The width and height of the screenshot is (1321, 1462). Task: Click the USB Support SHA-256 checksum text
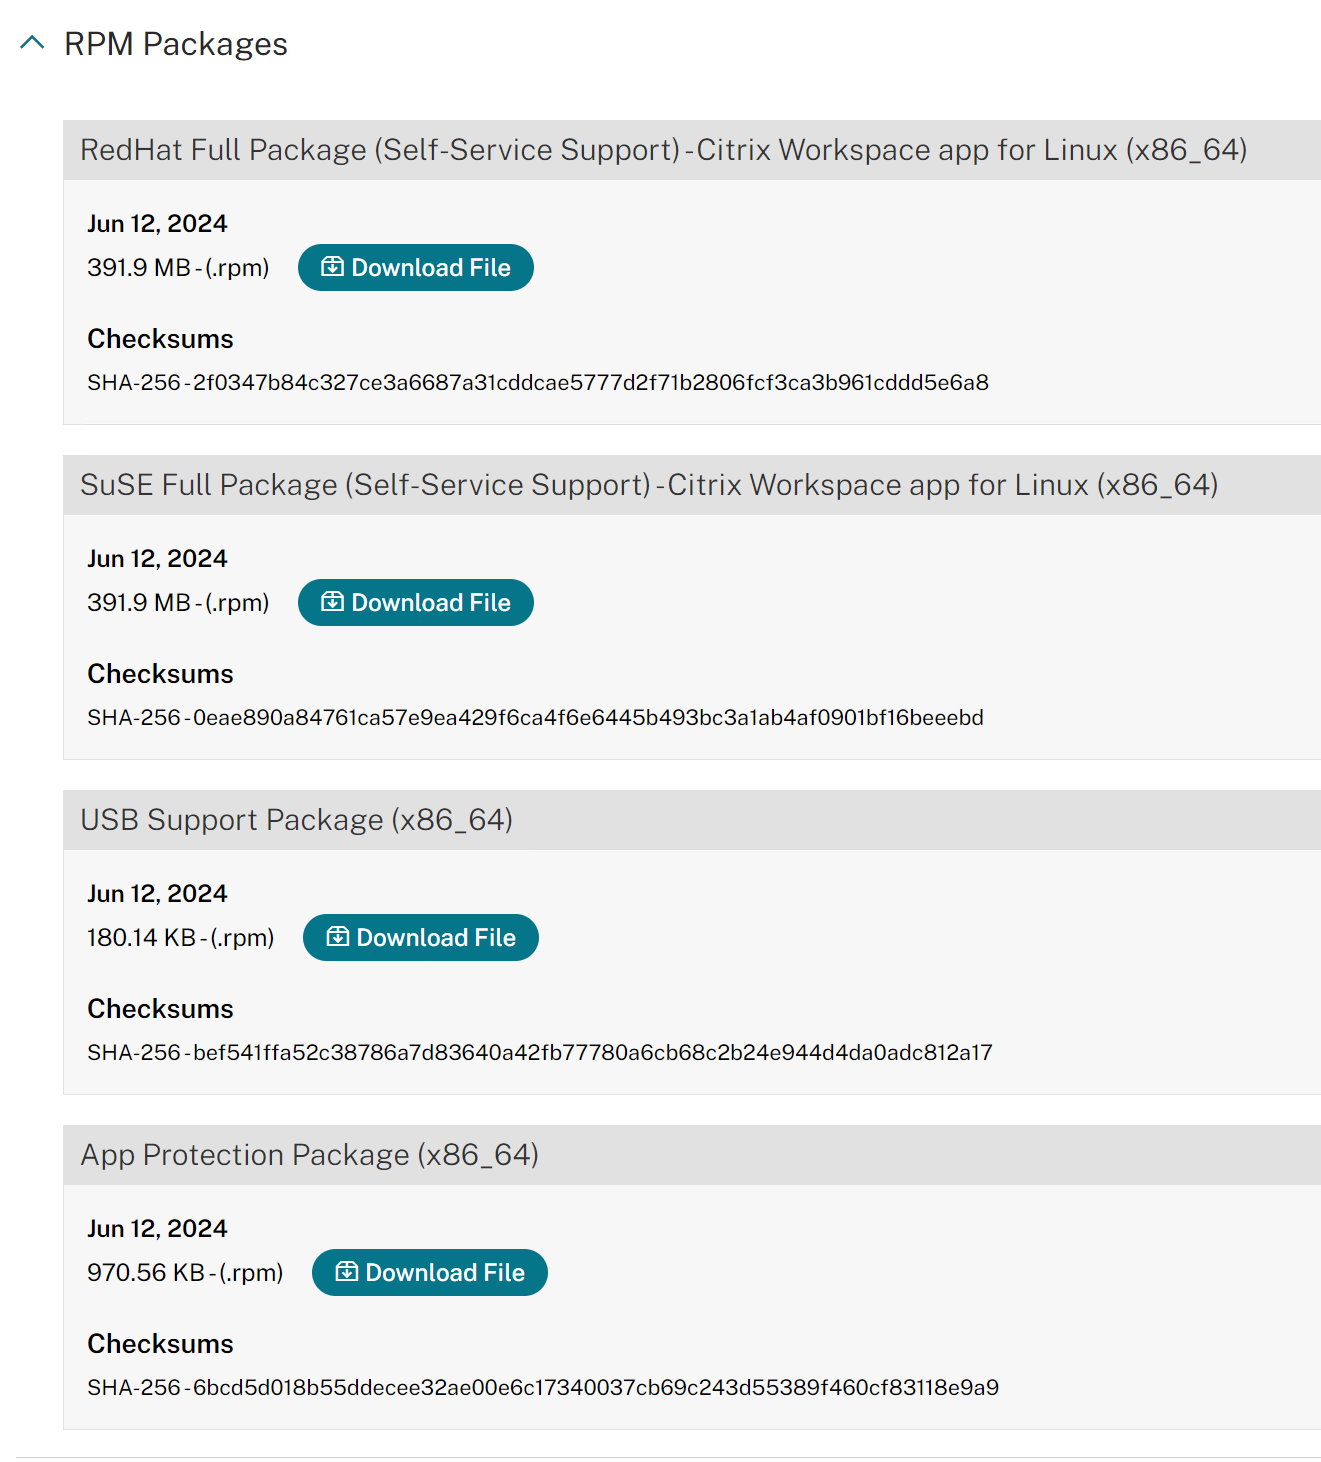point(540,1053)
